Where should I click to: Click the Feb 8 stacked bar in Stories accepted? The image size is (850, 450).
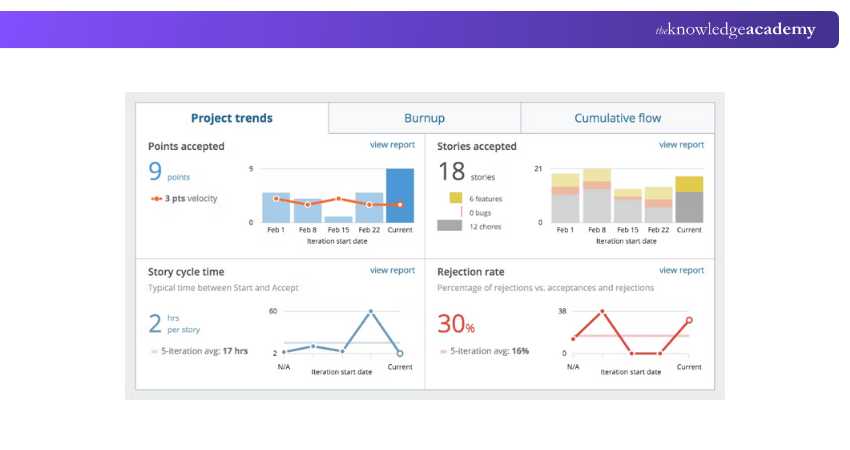tap(597, 196)
